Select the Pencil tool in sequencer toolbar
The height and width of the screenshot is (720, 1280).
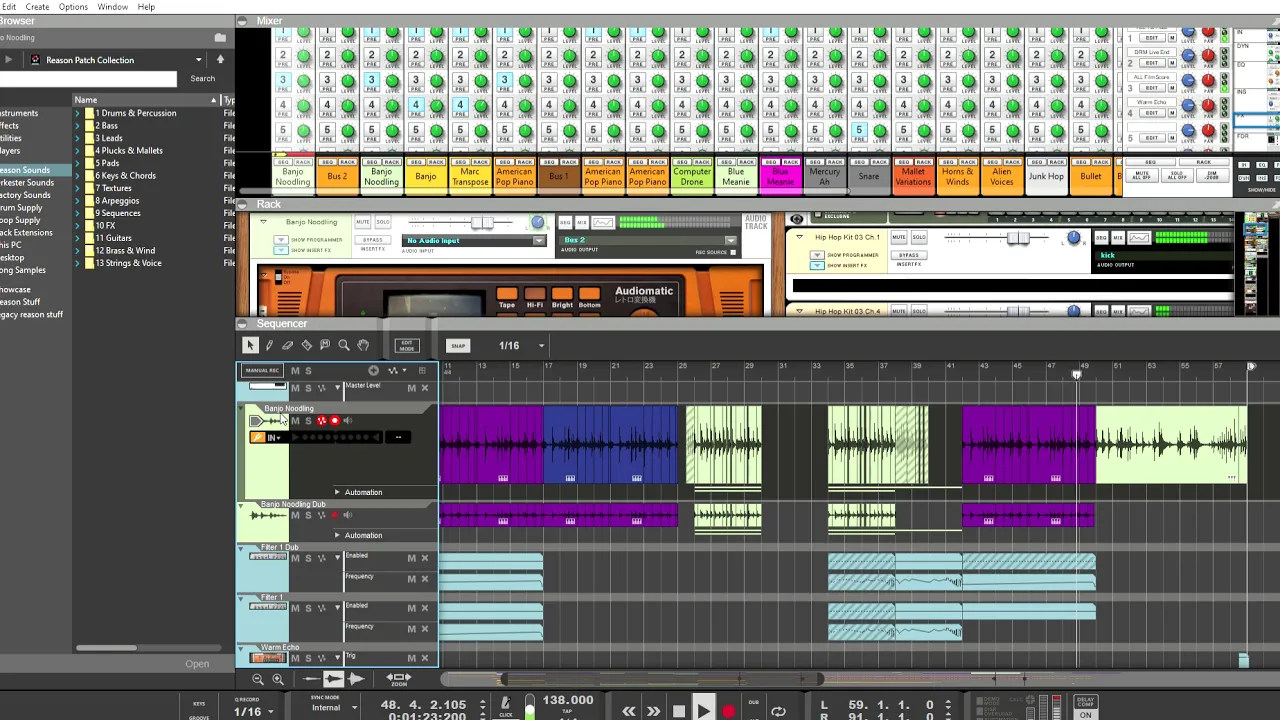(x=269, y=345)
